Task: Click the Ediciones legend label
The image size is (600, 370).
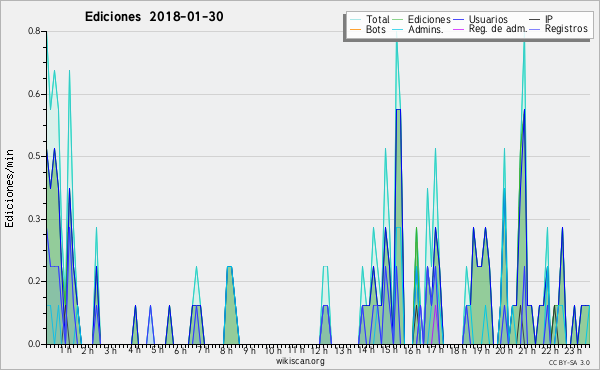Action: click(x=429, y=19)
